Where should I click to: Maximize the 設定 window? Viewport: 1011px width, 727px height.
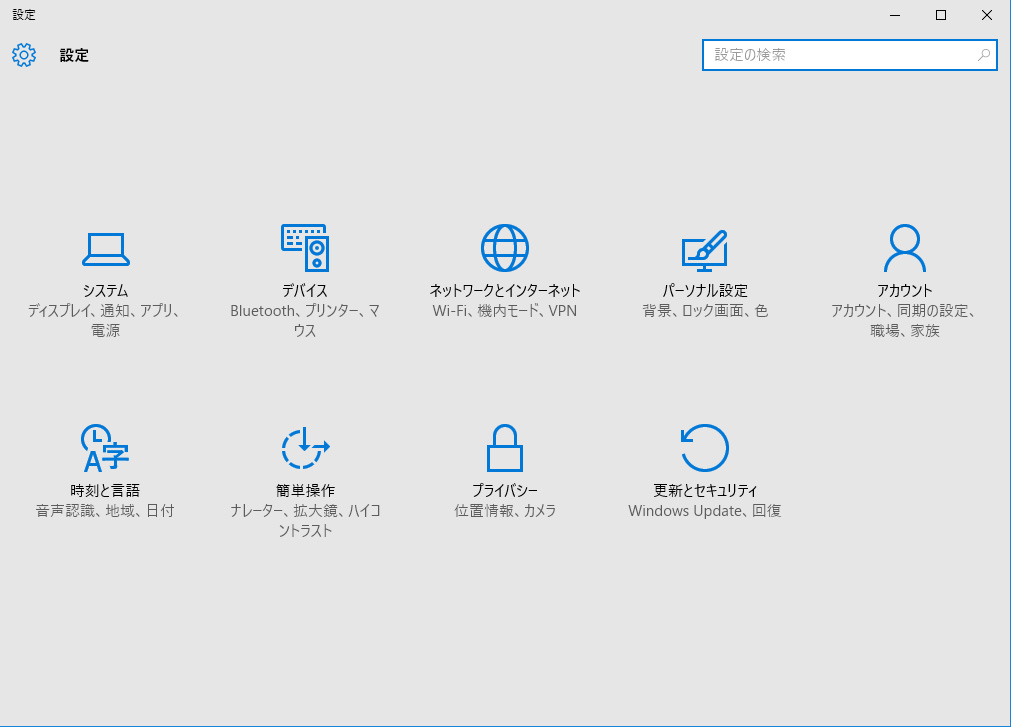click(941, 15)
